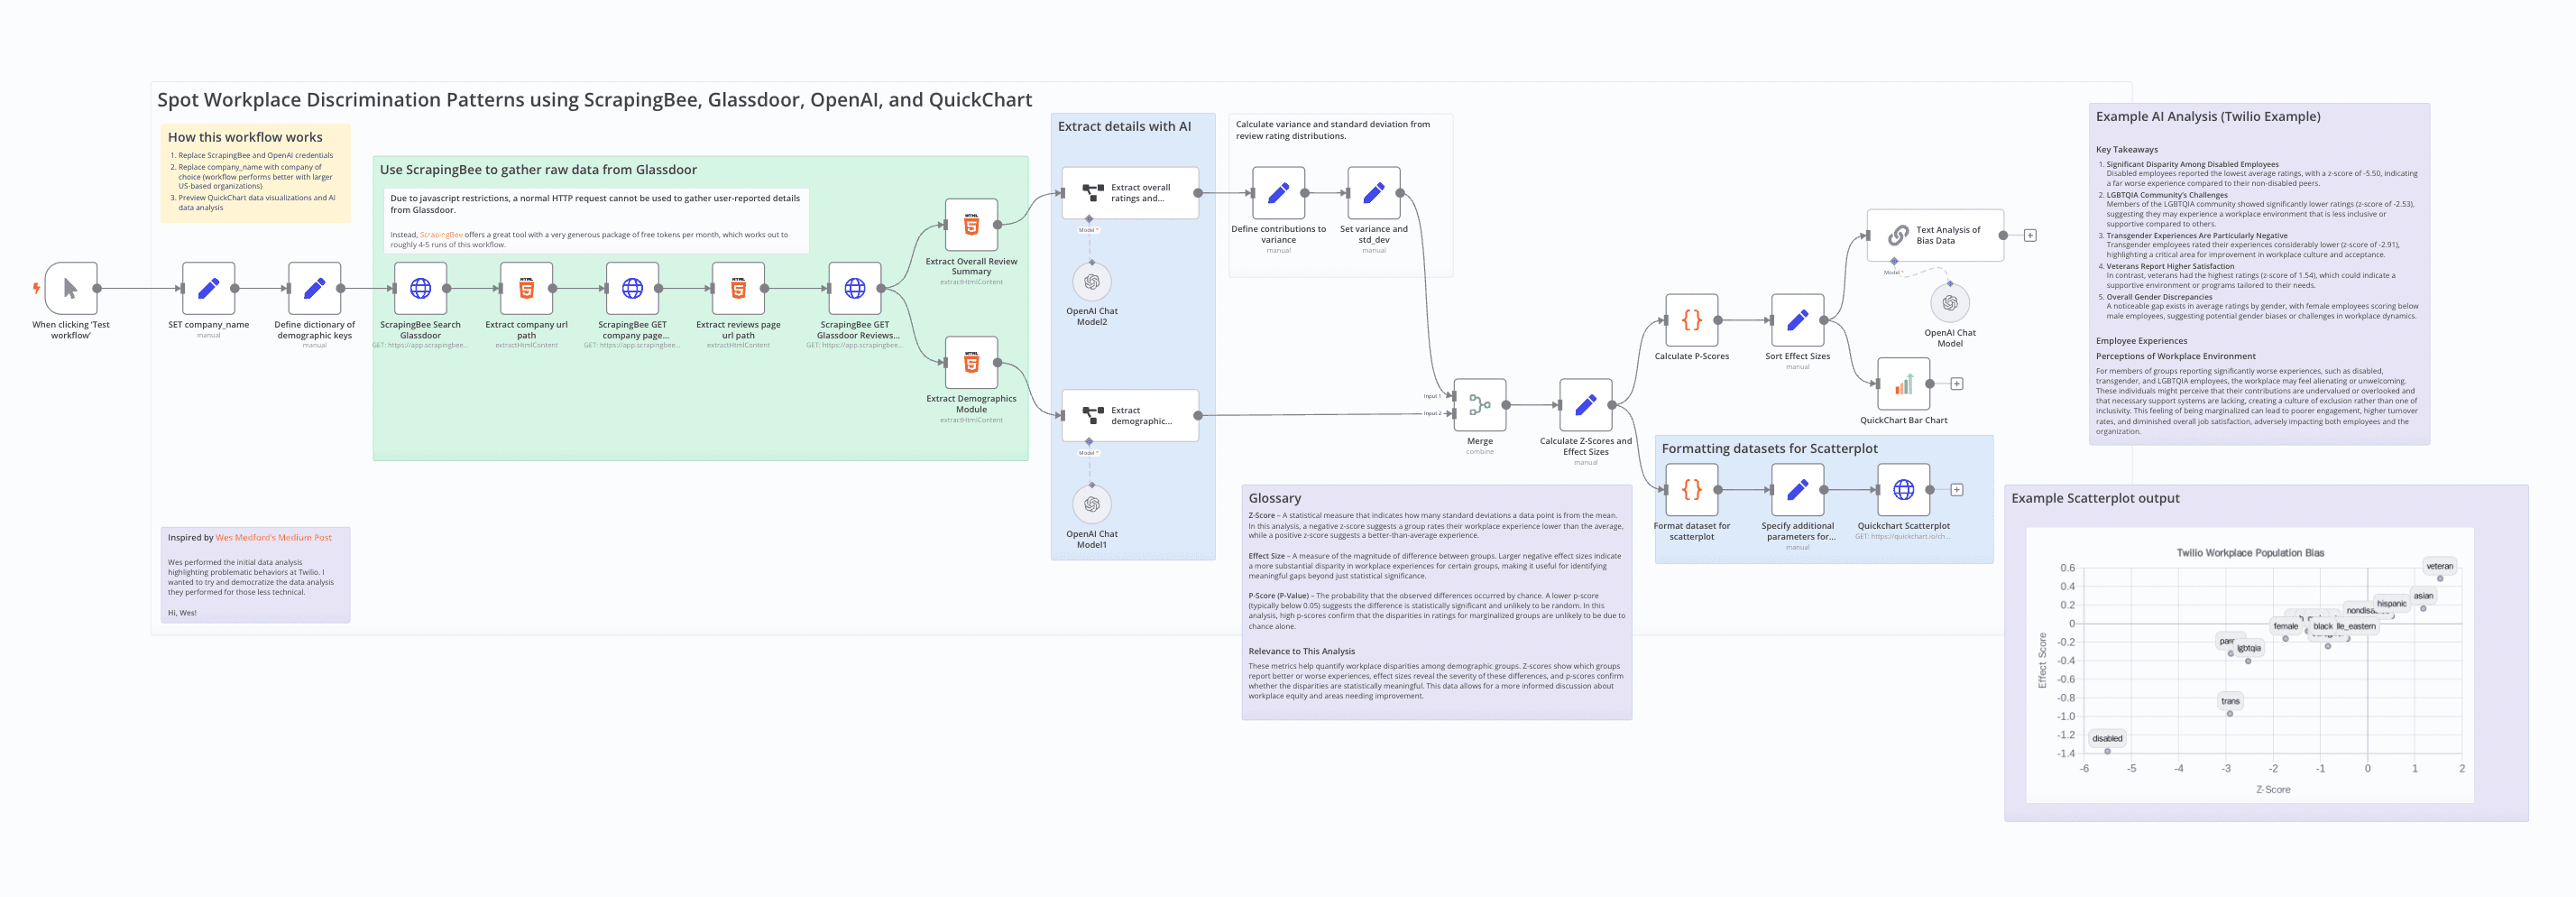Open Wes Medford's Medium Post link

(273, 538)
